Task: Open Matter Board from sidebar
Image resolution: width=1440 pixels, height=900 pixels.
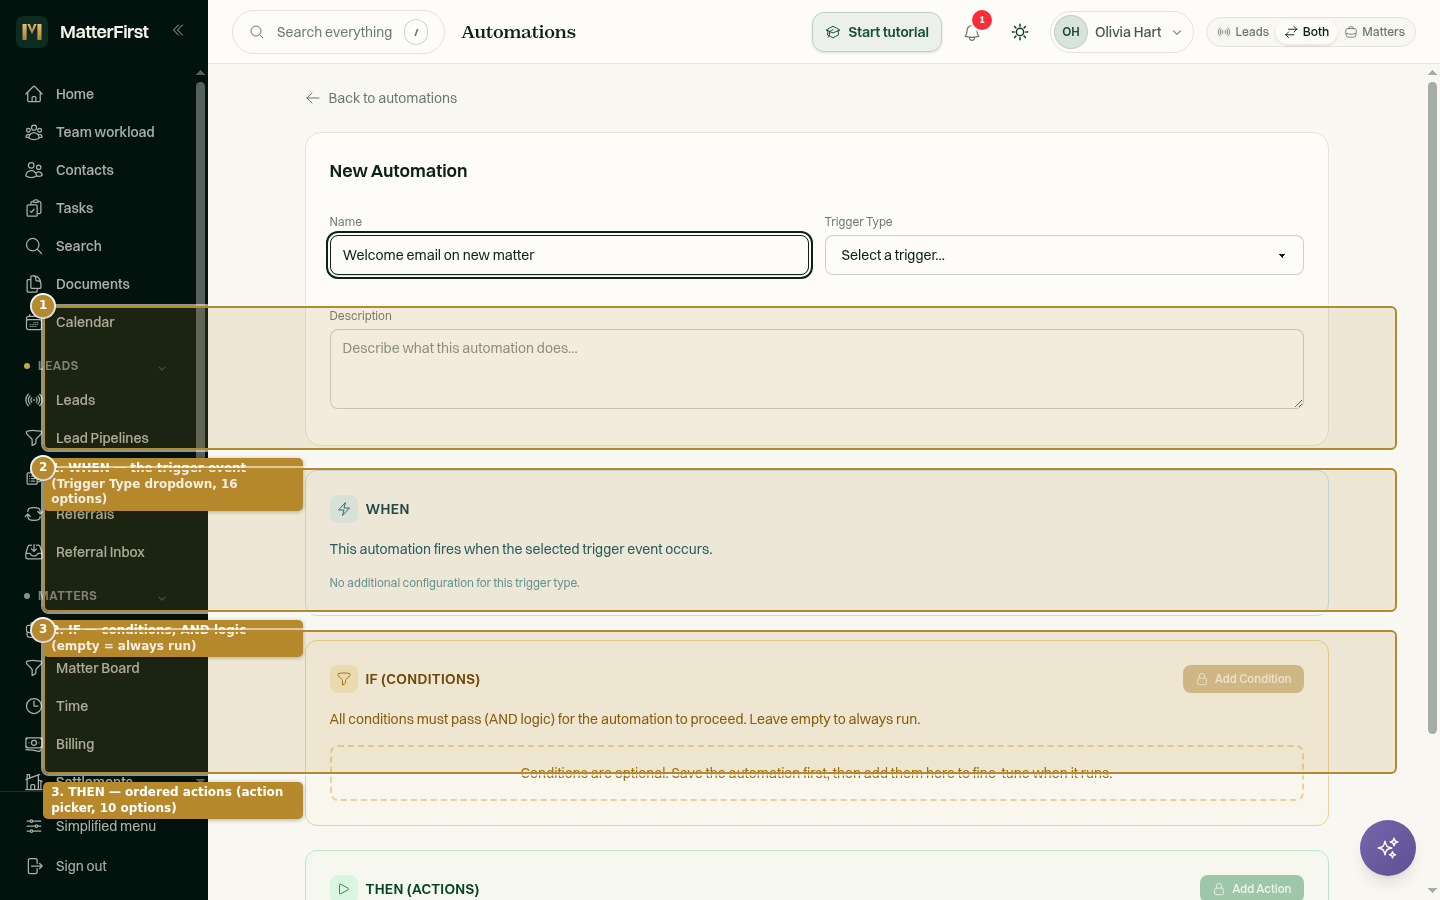Action: click(98, 668)
